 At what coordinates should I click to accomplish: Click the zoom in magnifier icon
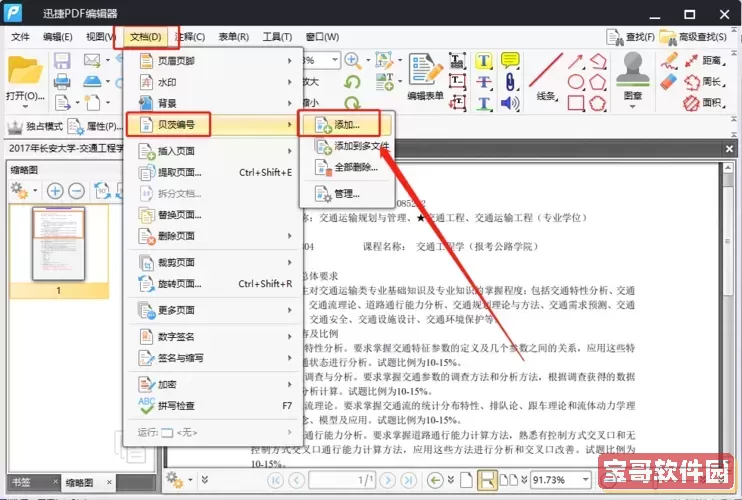pos(353,60)
